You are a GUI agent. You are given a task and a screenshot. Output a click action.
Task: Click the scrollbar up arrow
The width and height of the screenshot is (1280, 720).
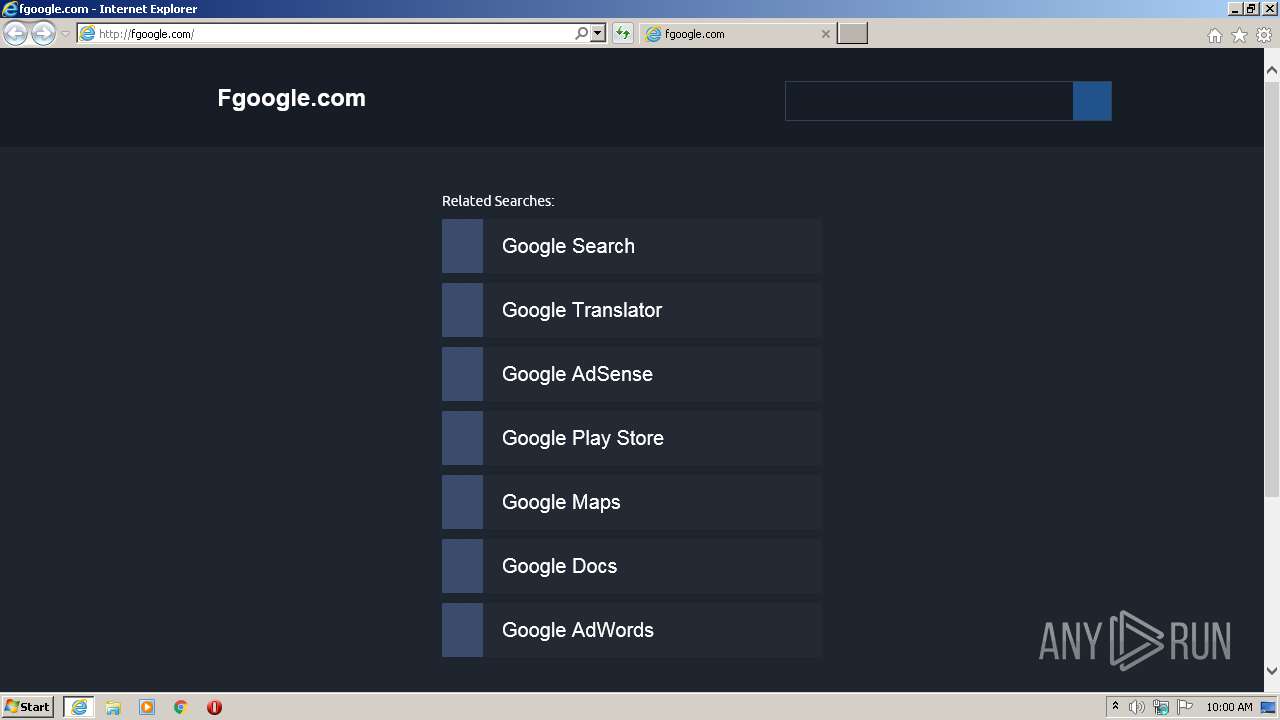1272,70
